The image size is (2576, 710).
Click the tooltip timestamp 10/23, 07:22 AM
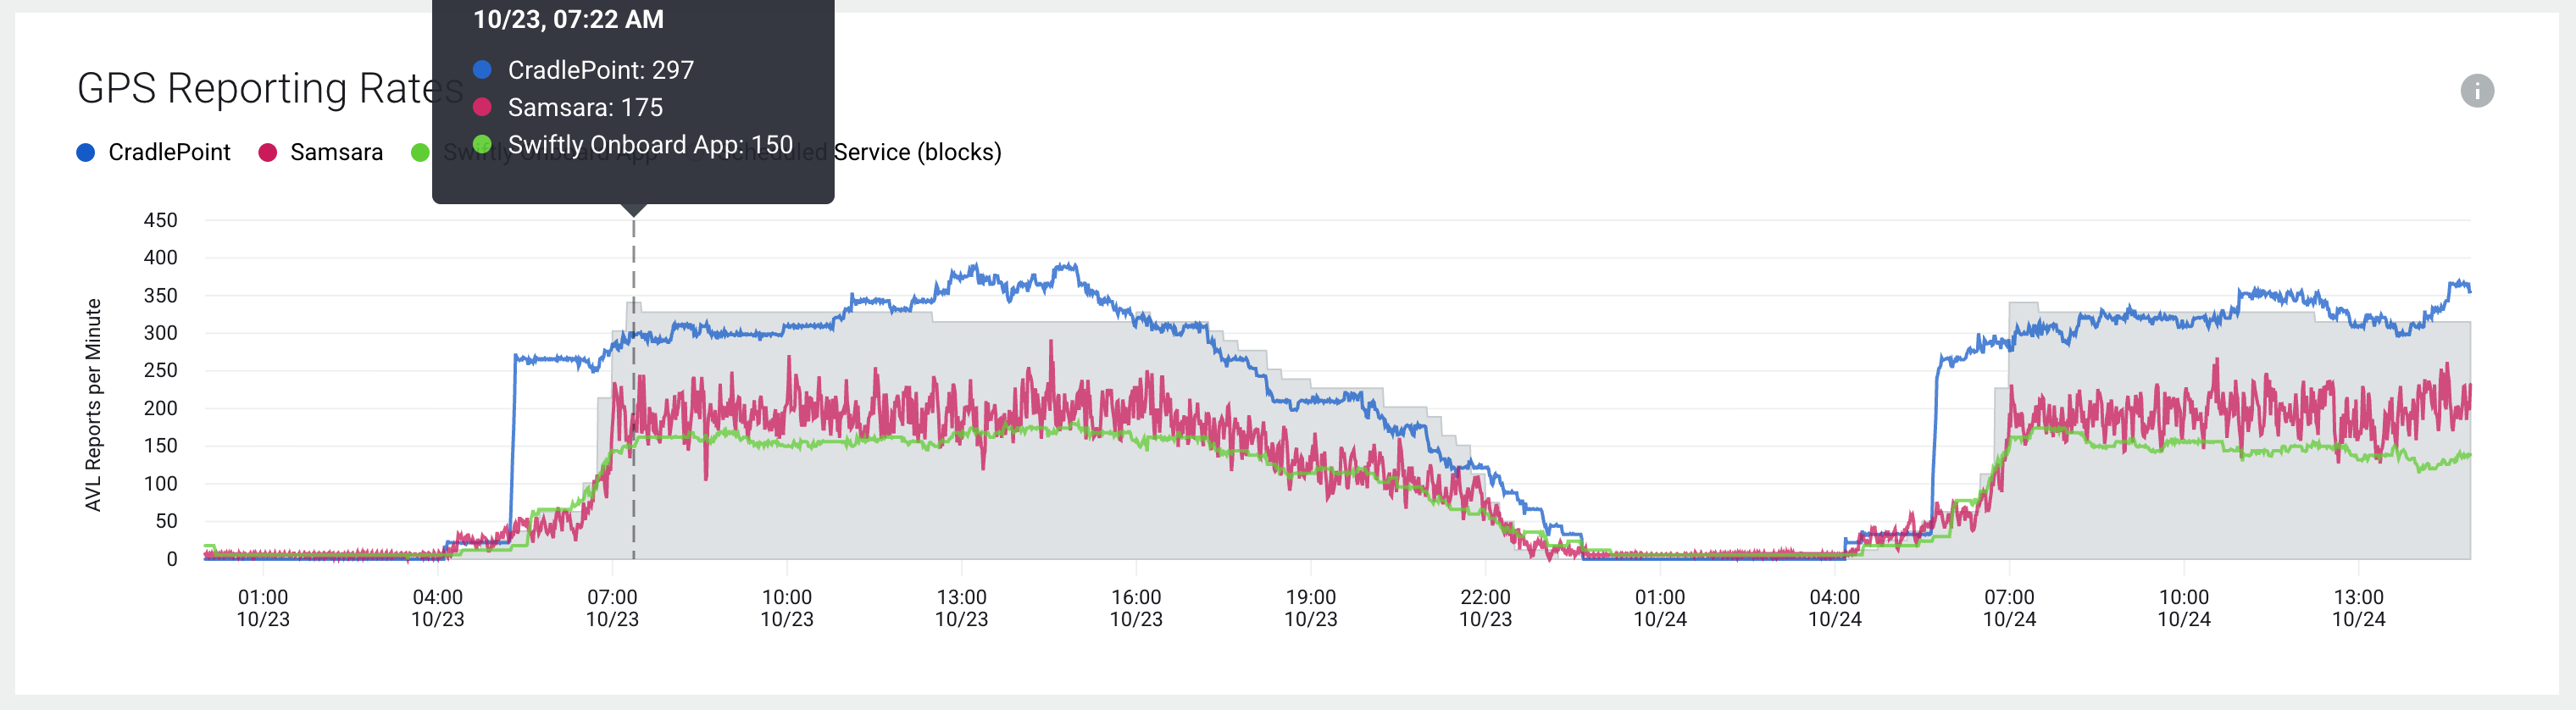point(568,20)
